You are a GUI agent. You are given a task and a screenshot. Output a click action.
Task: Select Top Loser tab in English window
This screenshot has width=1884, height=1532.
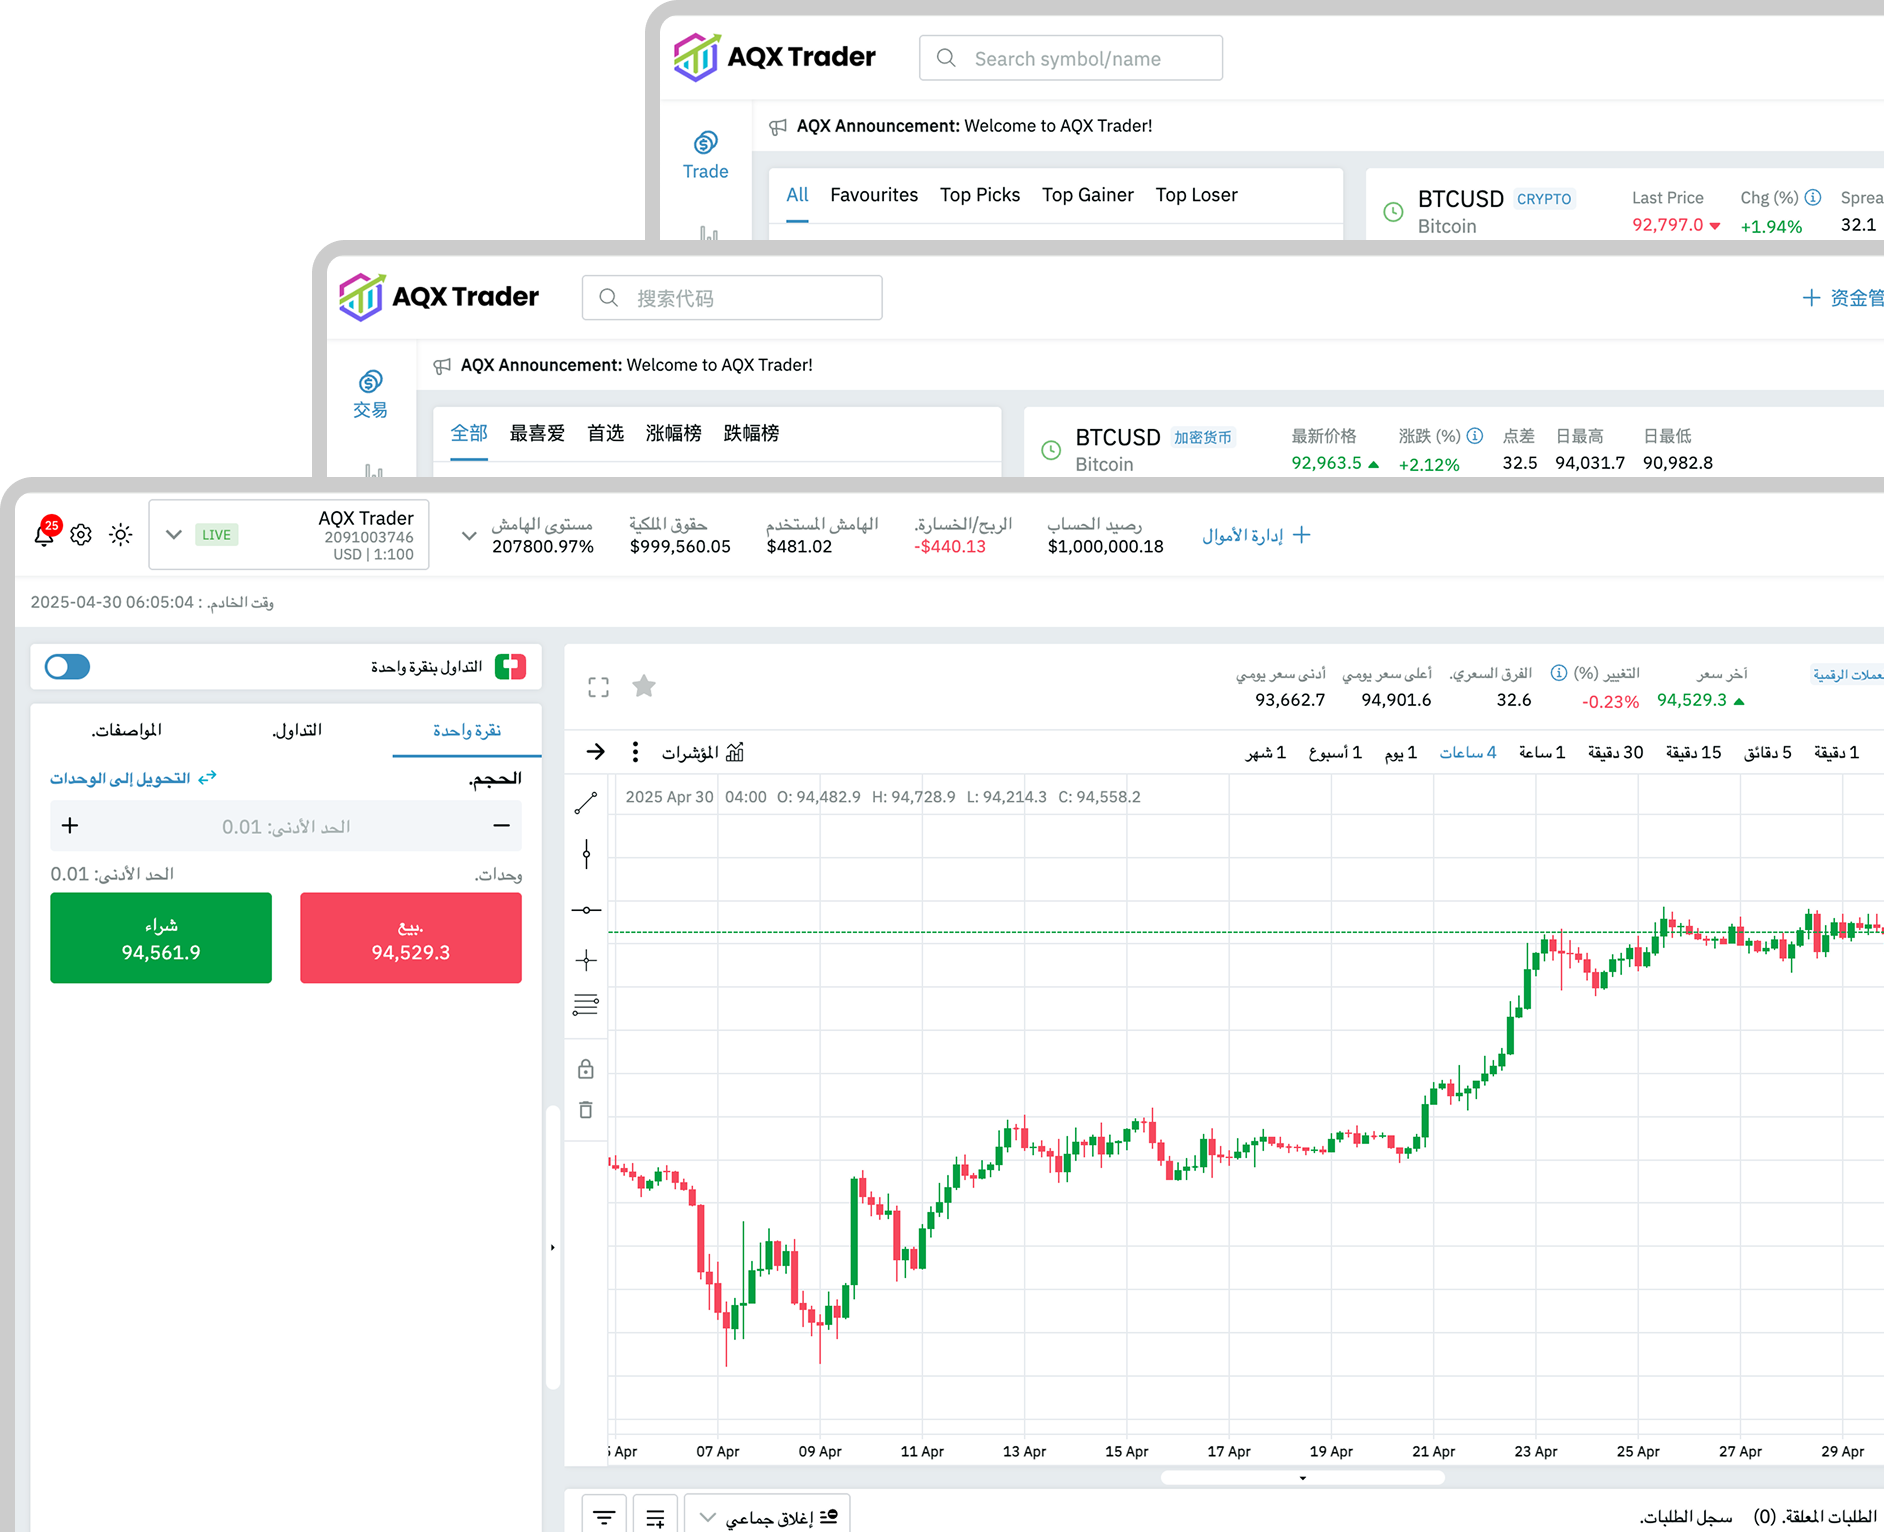1197,195
